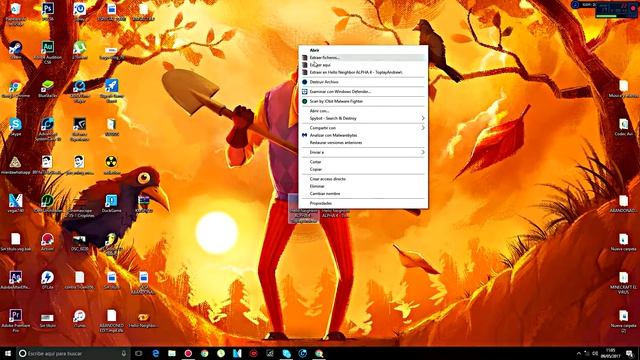The image size is (640, 360).
Task: Open File Explorer from the taskbar
Action: 172,353
